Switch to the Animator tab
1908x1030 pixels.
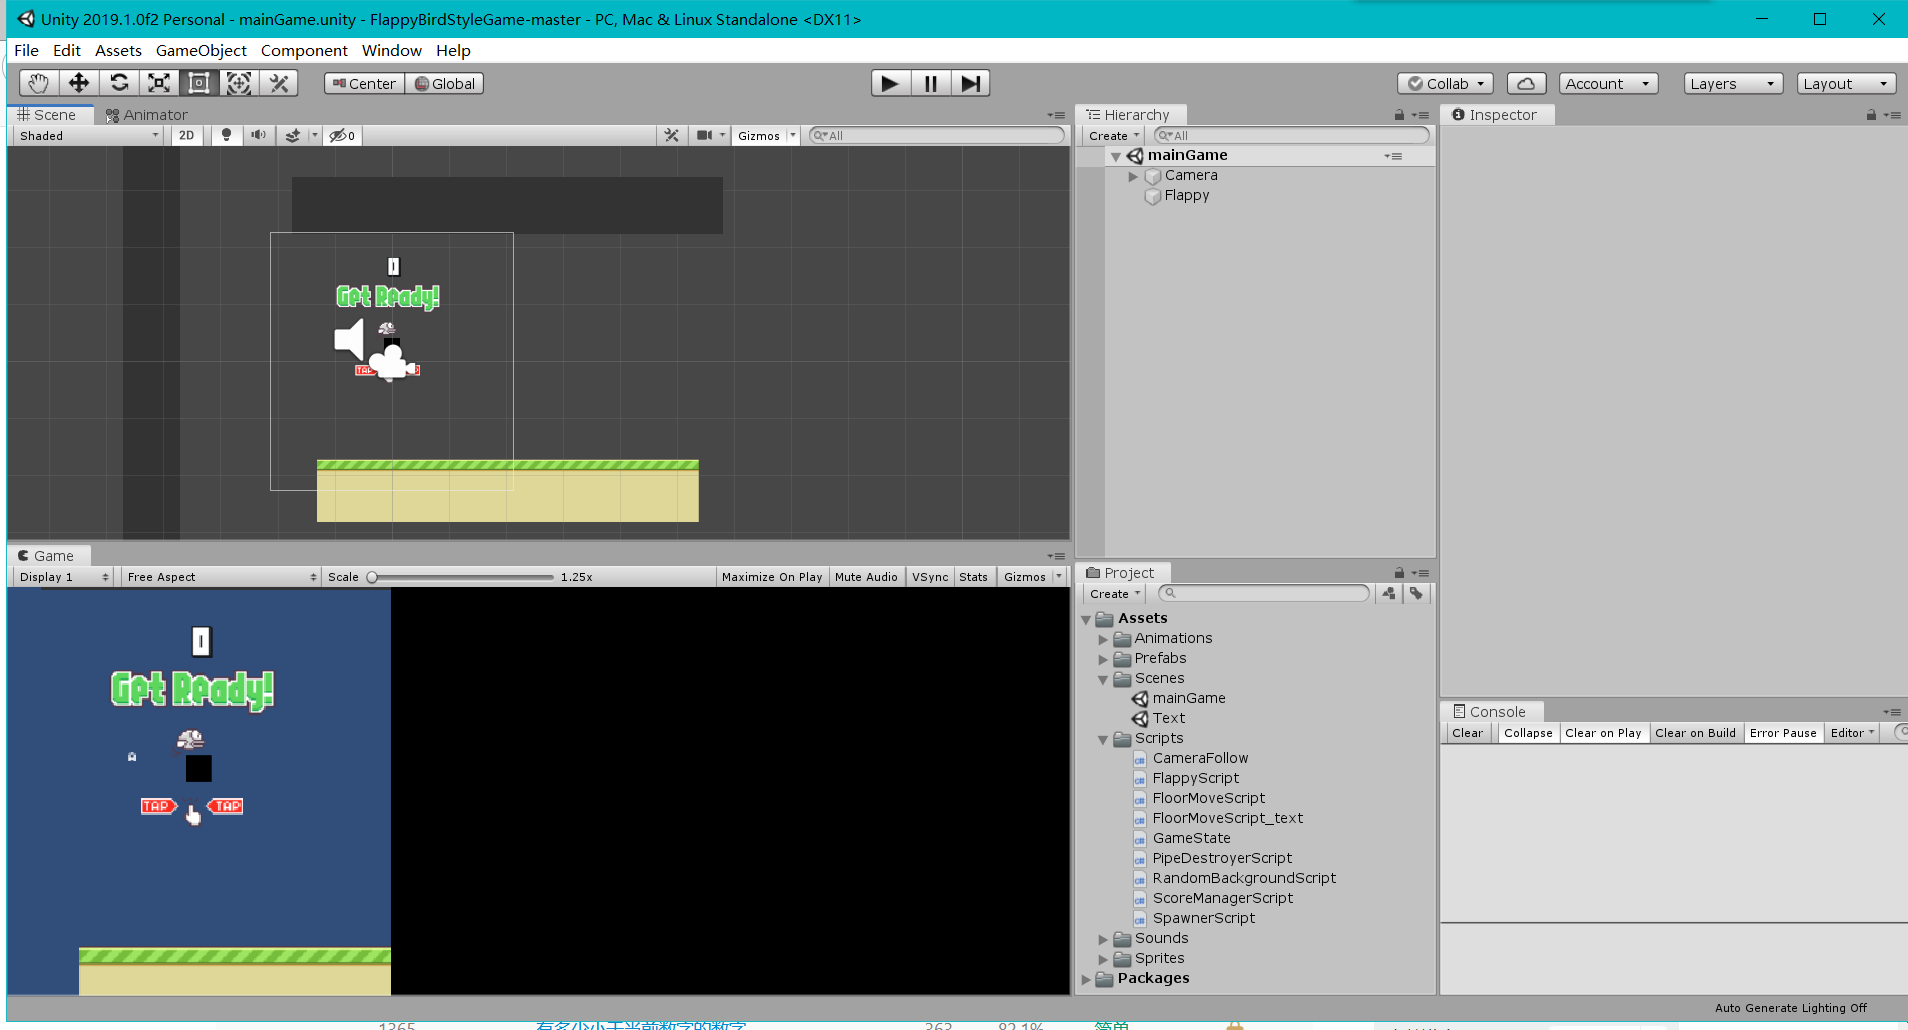[146, 115]
